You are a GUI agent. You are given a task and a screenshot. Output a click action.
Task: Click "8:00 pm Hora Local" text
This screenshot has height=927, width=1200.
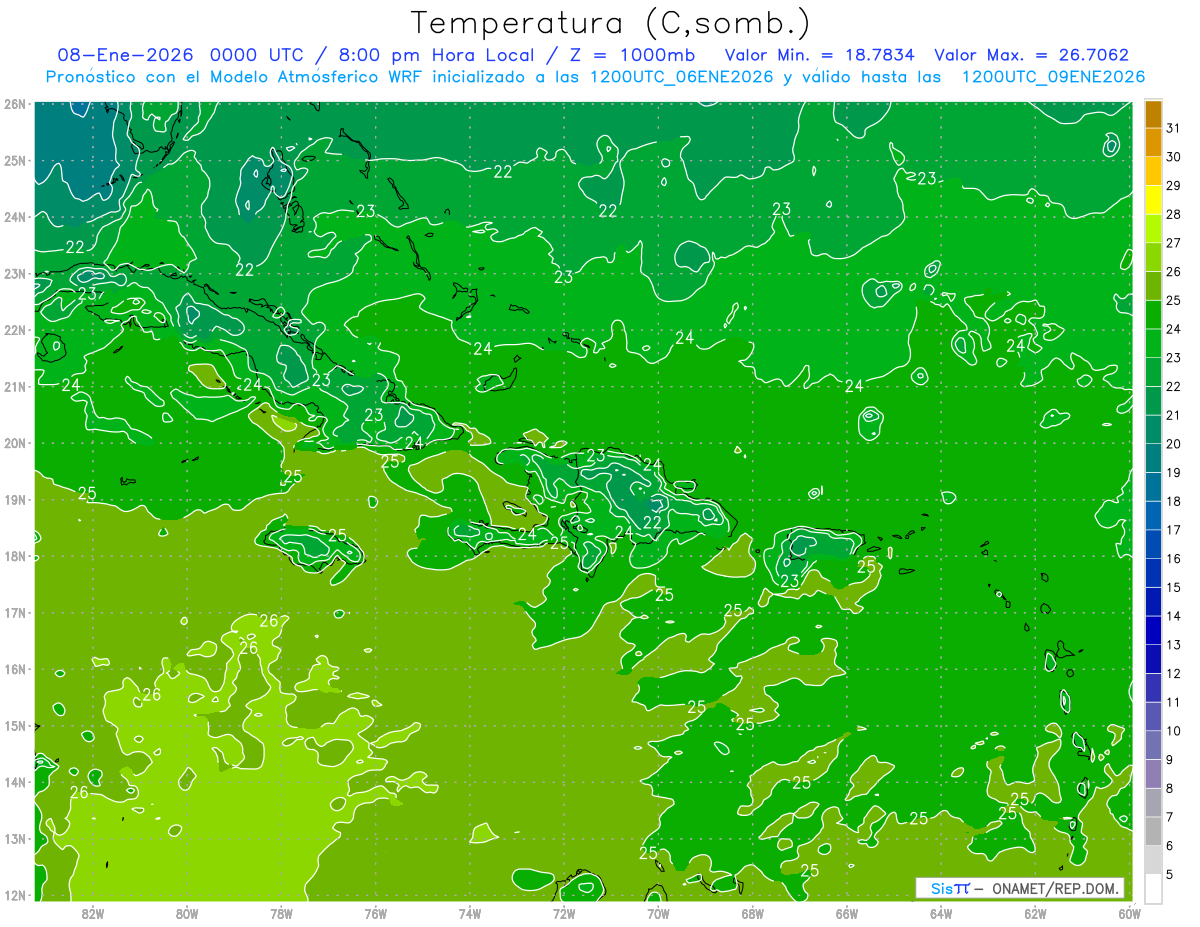click(436, 55)
